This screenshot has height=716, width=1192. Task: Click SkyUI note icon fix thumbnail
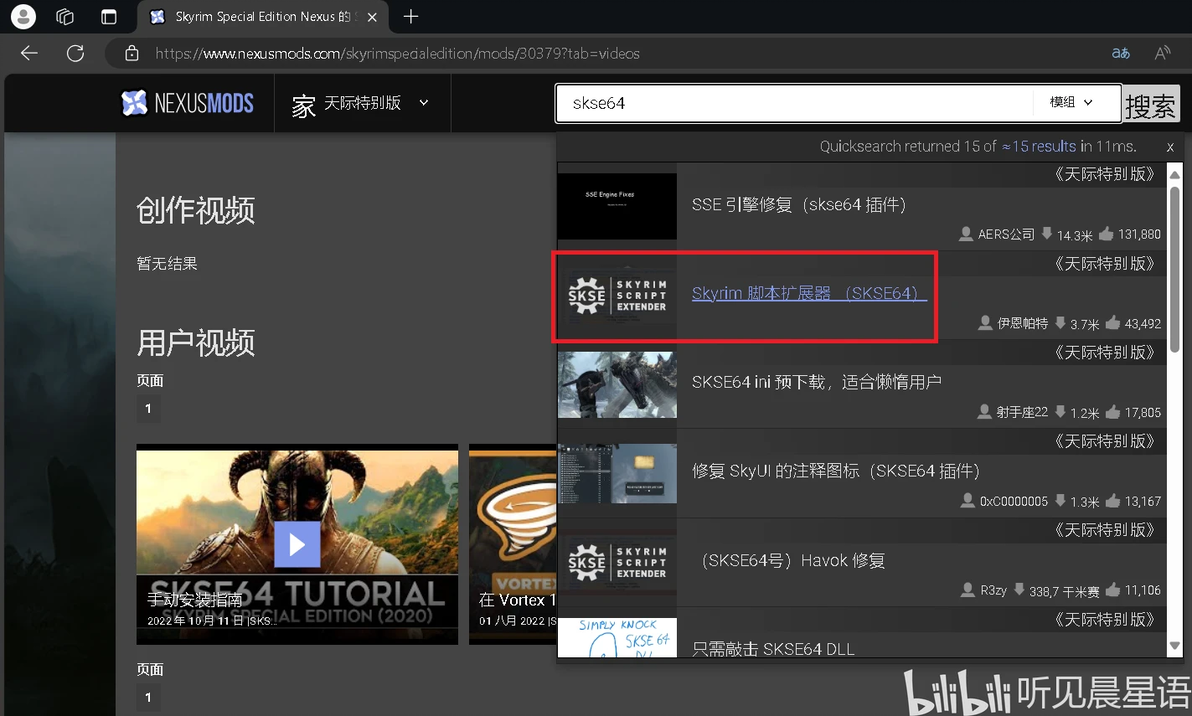click(617, 474)
